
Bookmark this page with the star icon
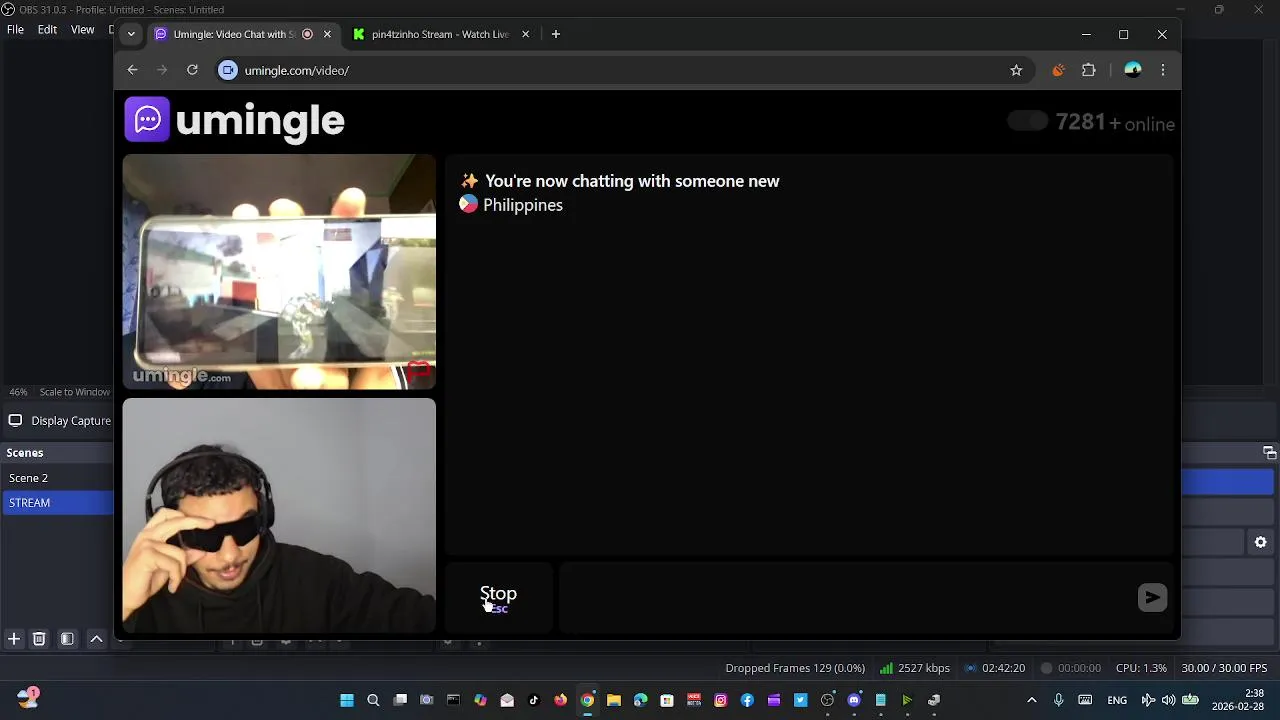[1016, 70]
